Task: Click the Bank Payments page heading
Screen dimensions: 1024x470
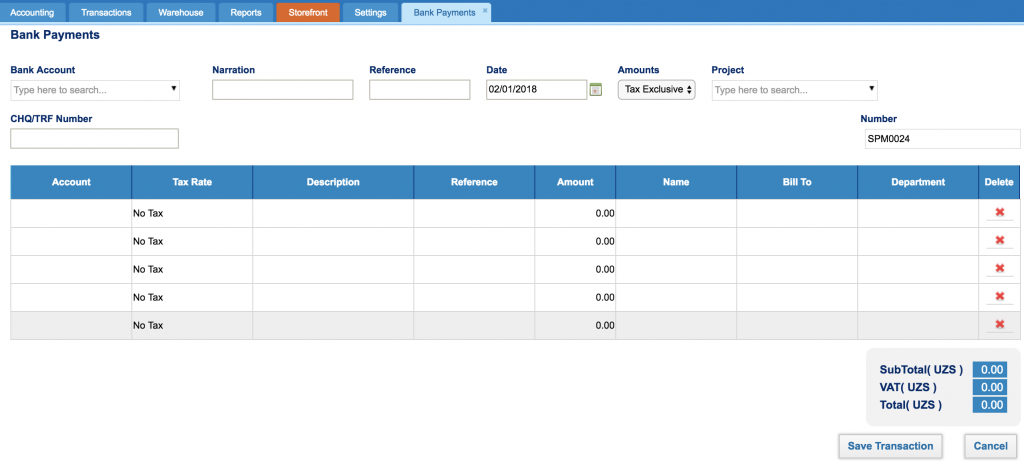Action: pyautogui.click(x=55, y=35)
